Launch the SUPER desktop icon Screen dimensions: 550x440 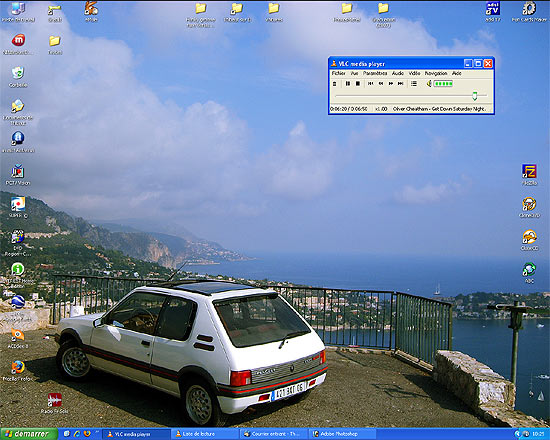point(18,207)
